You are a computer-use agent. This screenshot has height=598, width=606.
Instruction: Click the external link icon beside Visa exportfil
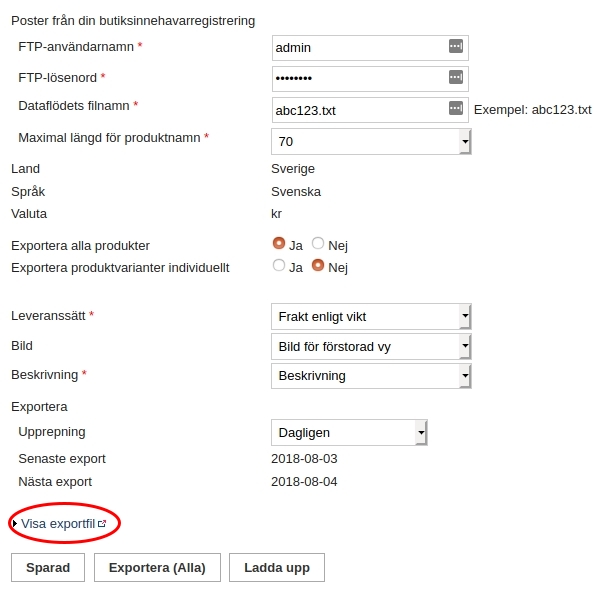coord(102,524)
